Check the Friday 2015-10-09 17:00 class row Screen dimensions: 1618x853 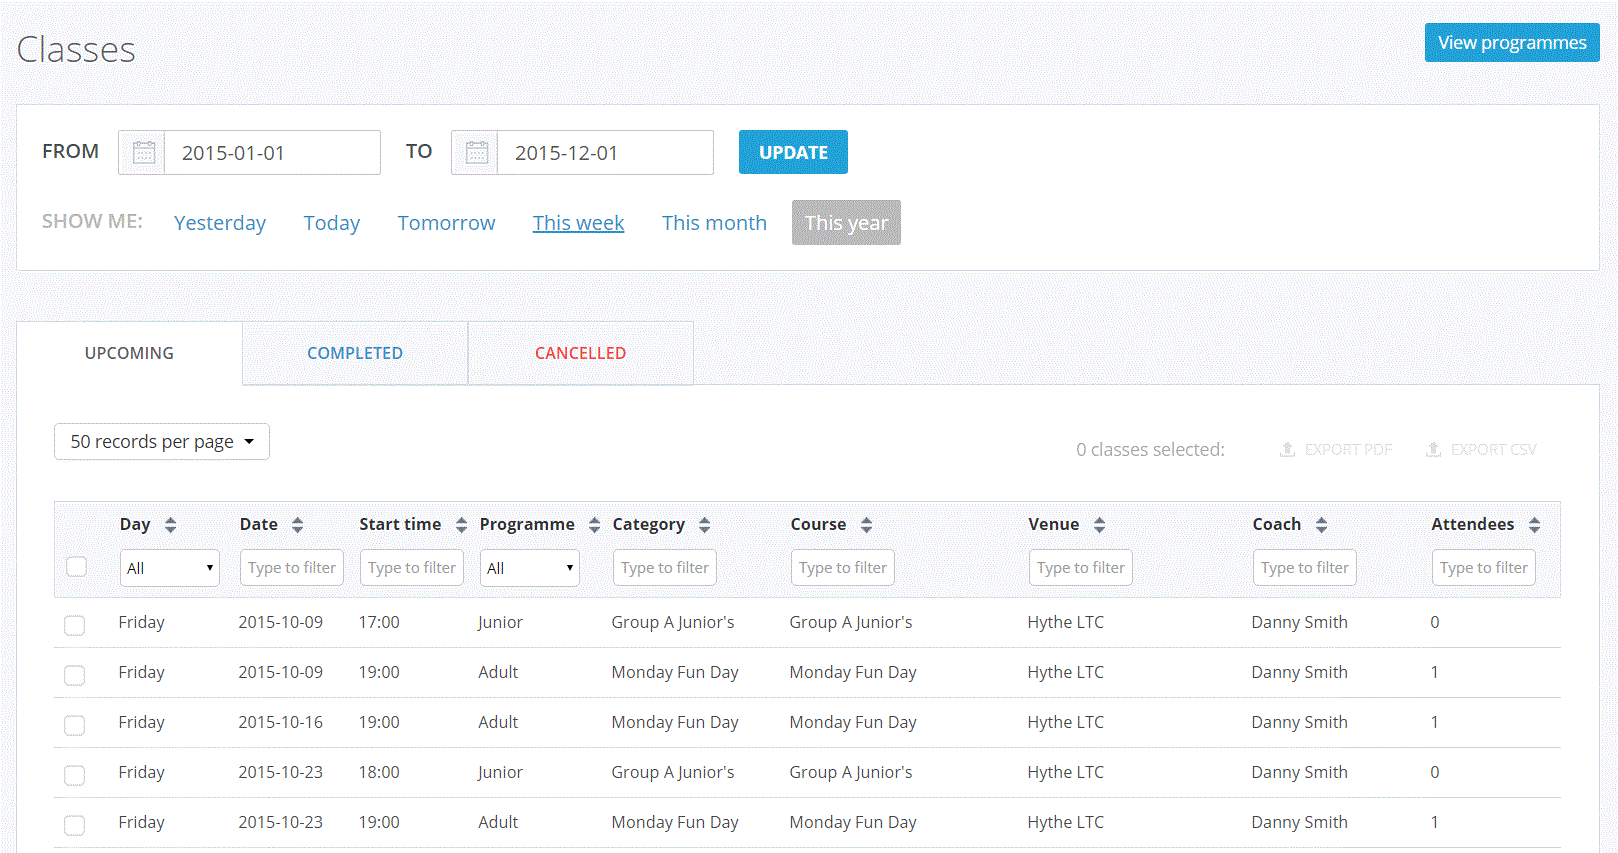pos(75,625)
